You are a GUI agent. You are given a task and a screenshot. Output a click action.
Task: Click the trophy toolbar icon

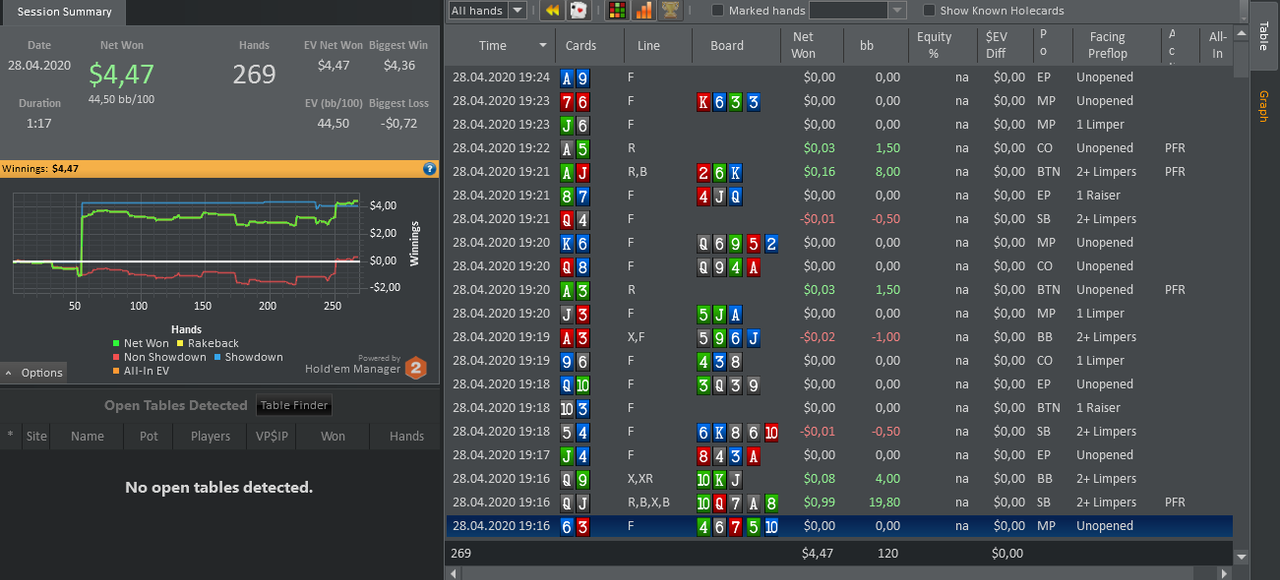click(672, 10)
